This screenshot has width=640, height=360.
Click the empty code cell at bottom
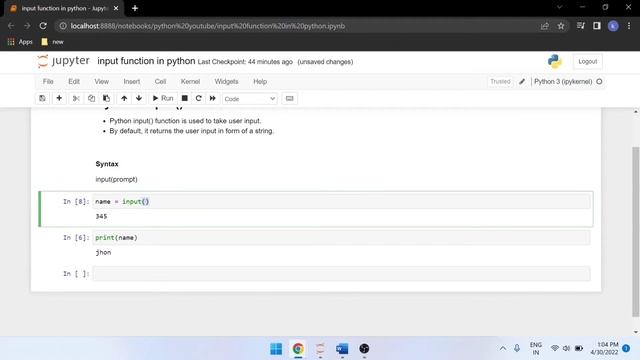(341, 273)
